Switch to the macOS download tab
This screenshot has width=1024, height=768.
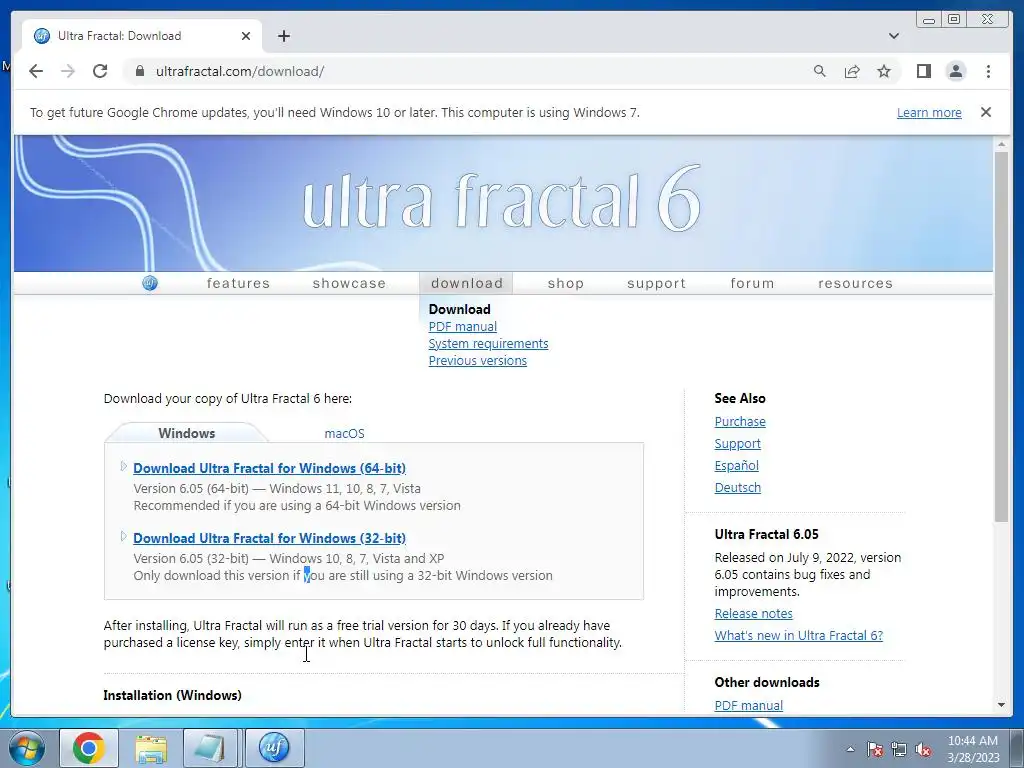click(344, 434)
